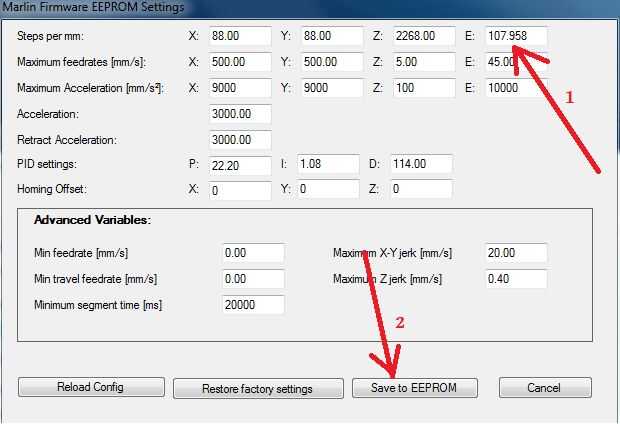Click the Marlin Firmware EEPROM Settings title

tap(93, 7)
